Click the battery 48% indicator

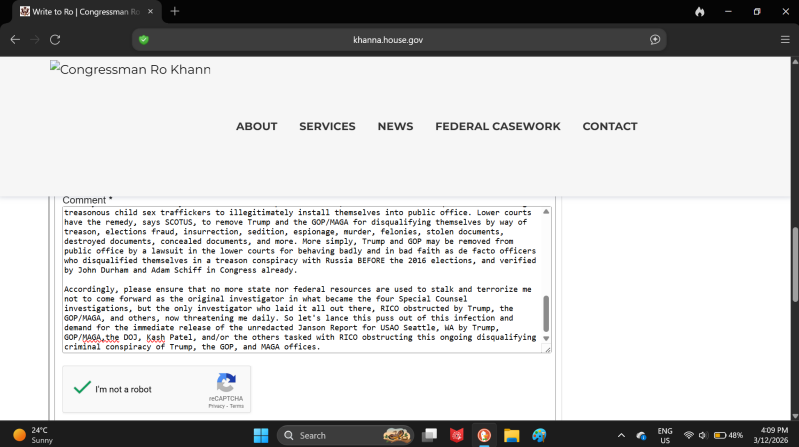pyautogui.click(x=728, y=435)
